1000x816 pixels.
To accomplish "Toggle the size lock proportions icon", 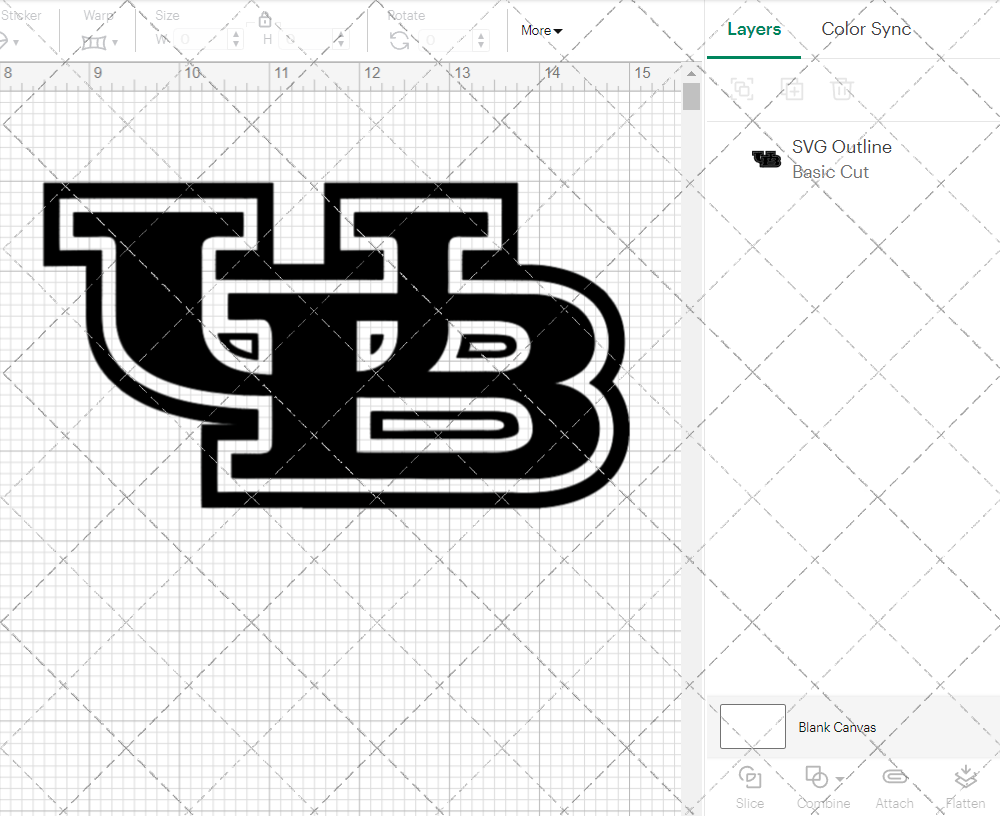I will [x=265, y=19].
